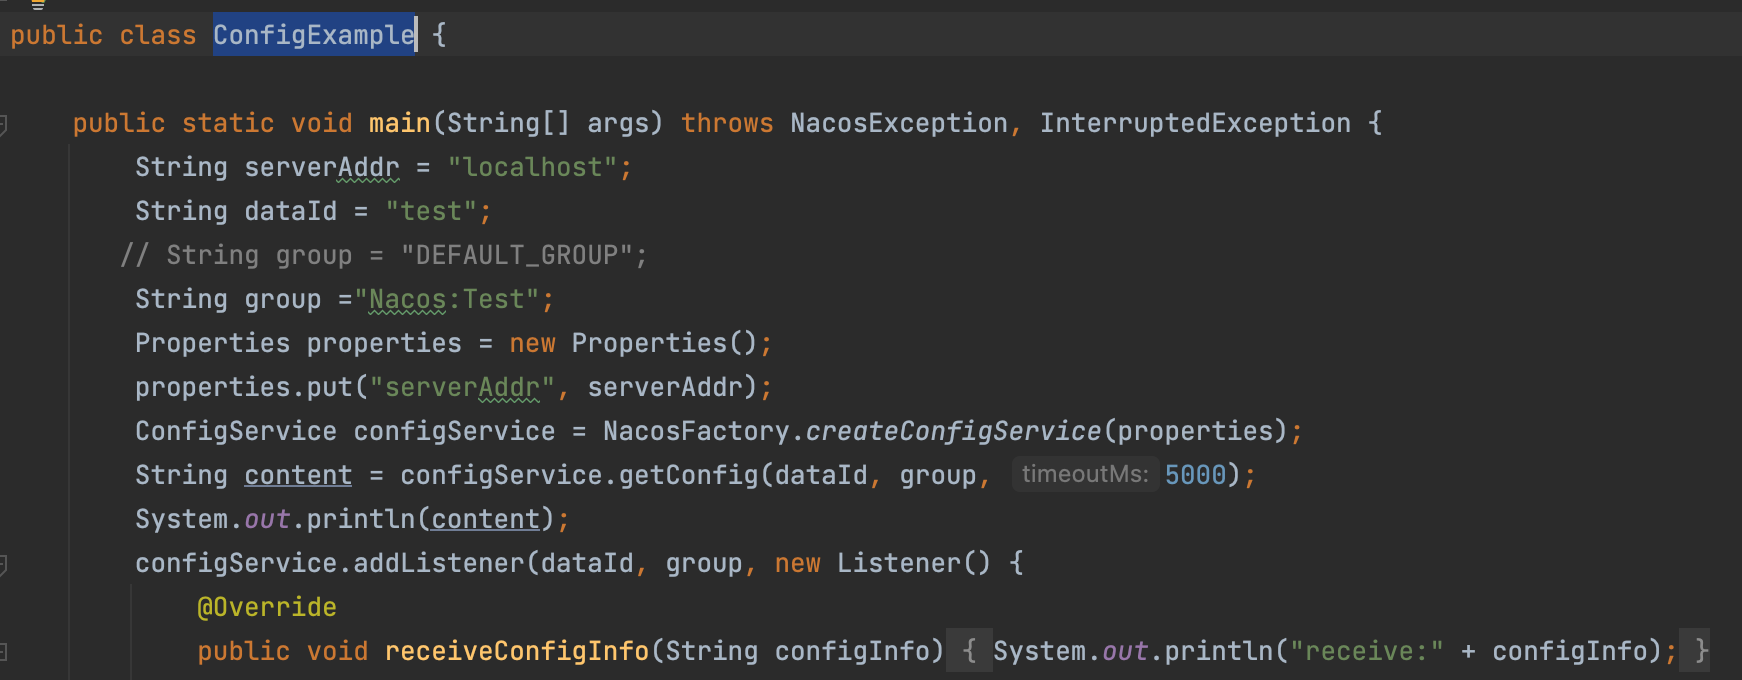The image size is (1742, 680).
Task: Click the underlined content variable declaration
Action: (x=298, y=475)
